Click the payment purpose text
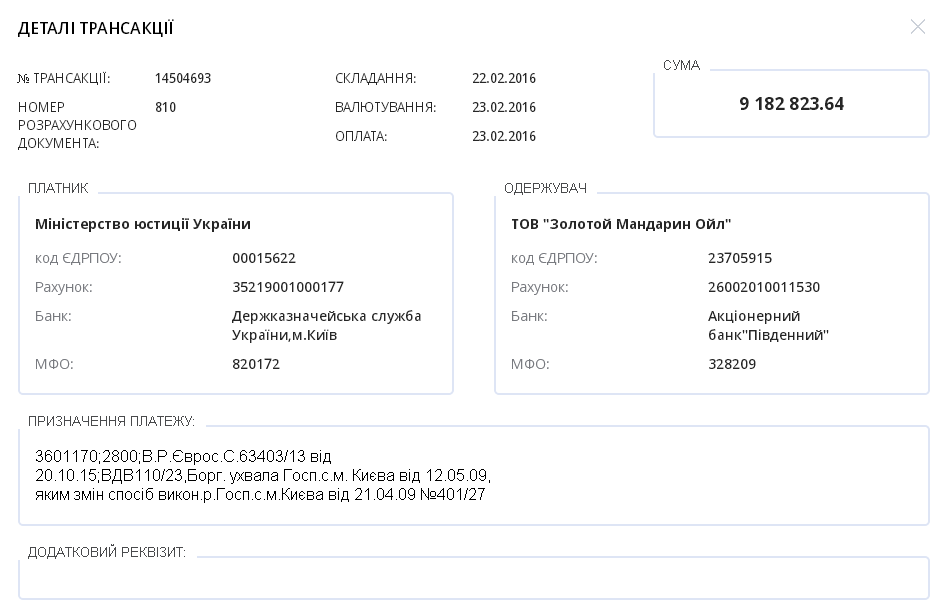The height and width of the screenshot is (608, 941). [262, 475]
